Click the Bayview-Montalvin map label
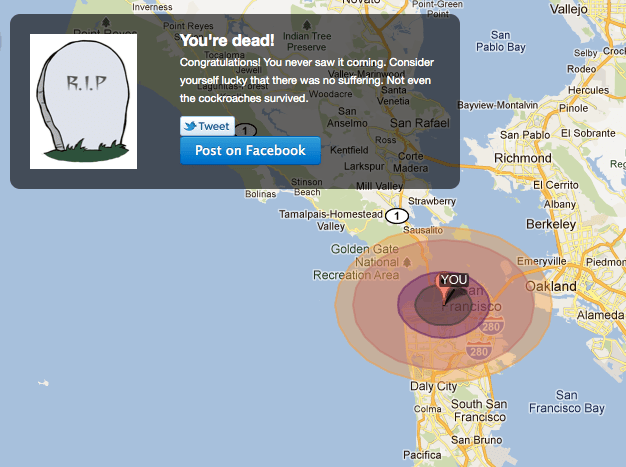 [x=497, y=105]
